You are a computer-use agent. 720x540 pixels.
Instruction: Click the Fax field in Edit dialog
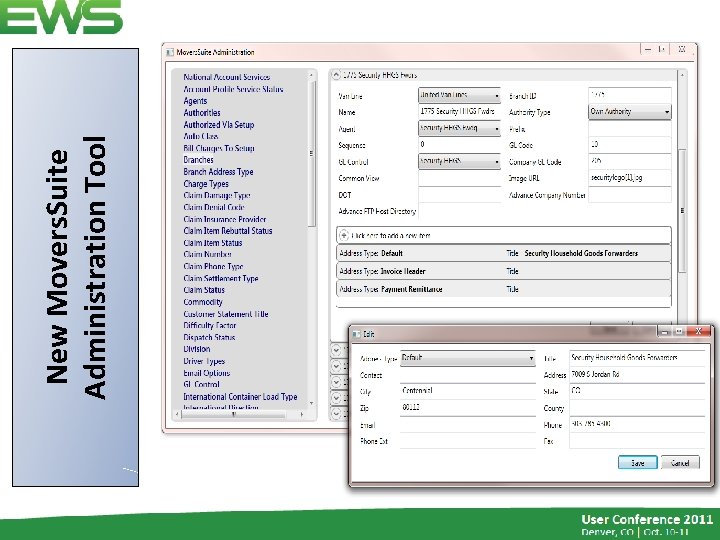pyautogui.click(x=637, y=441)
